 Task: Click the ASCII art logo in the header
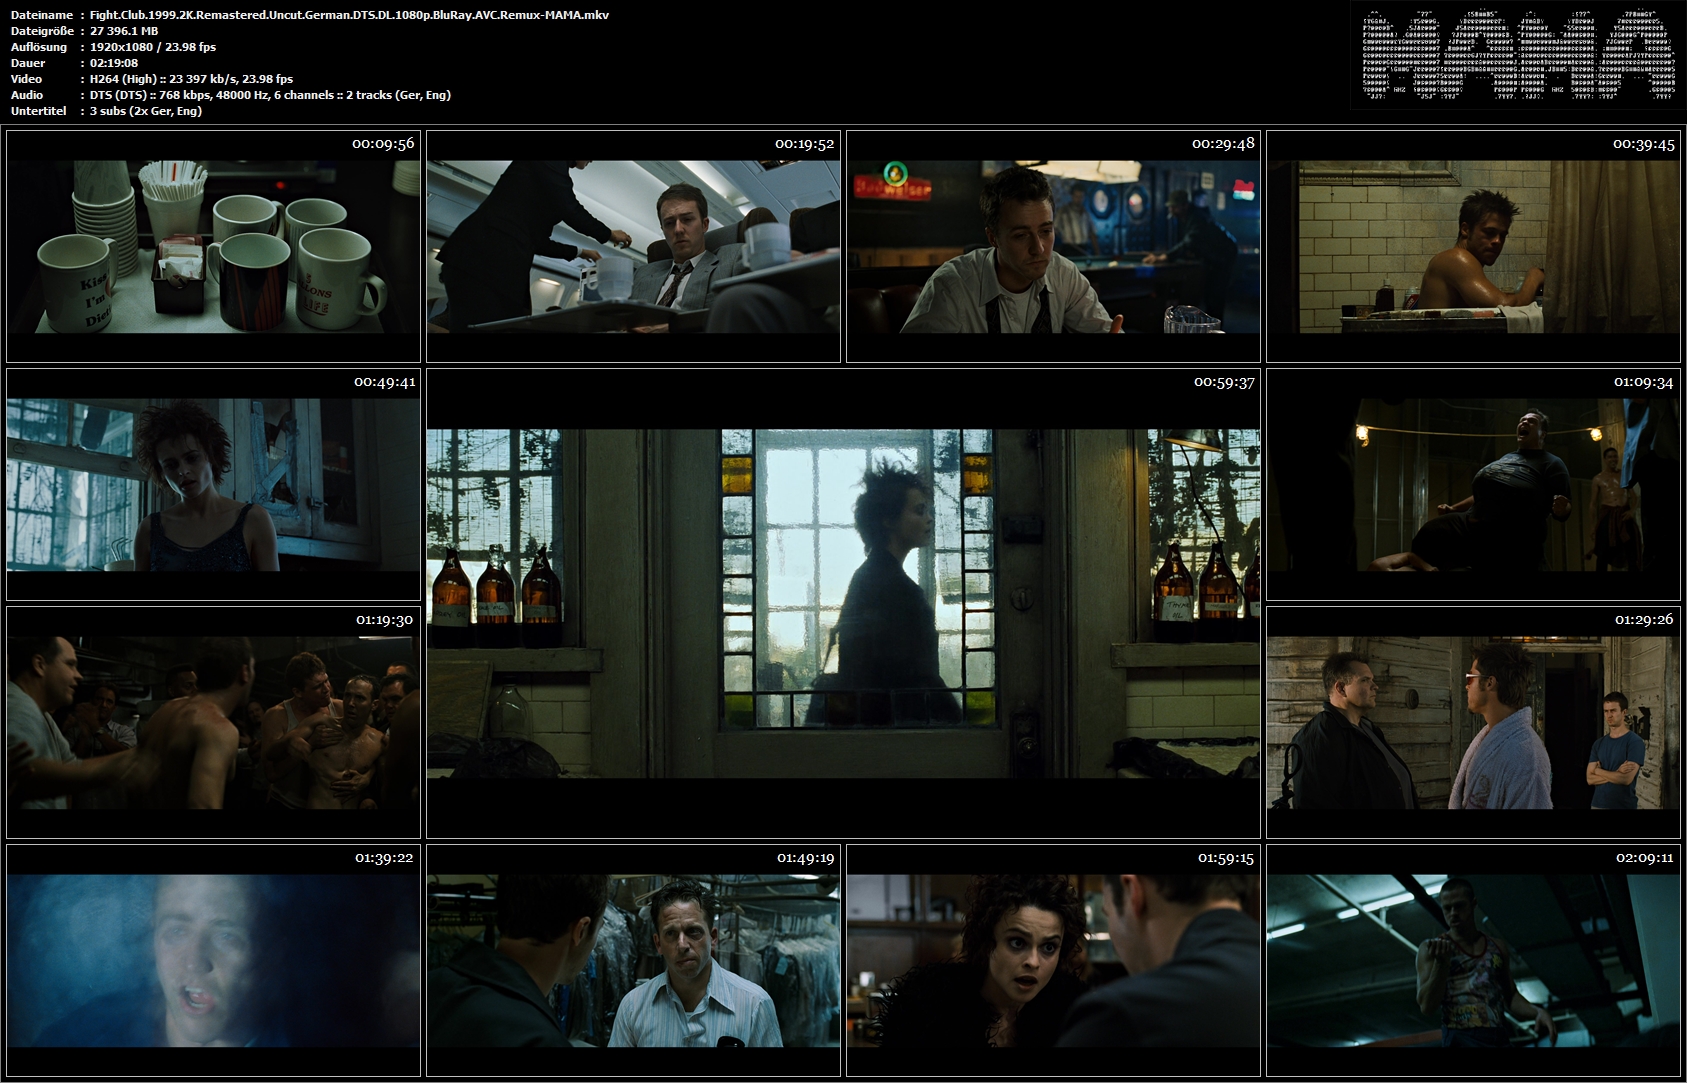coord(1518,55)
